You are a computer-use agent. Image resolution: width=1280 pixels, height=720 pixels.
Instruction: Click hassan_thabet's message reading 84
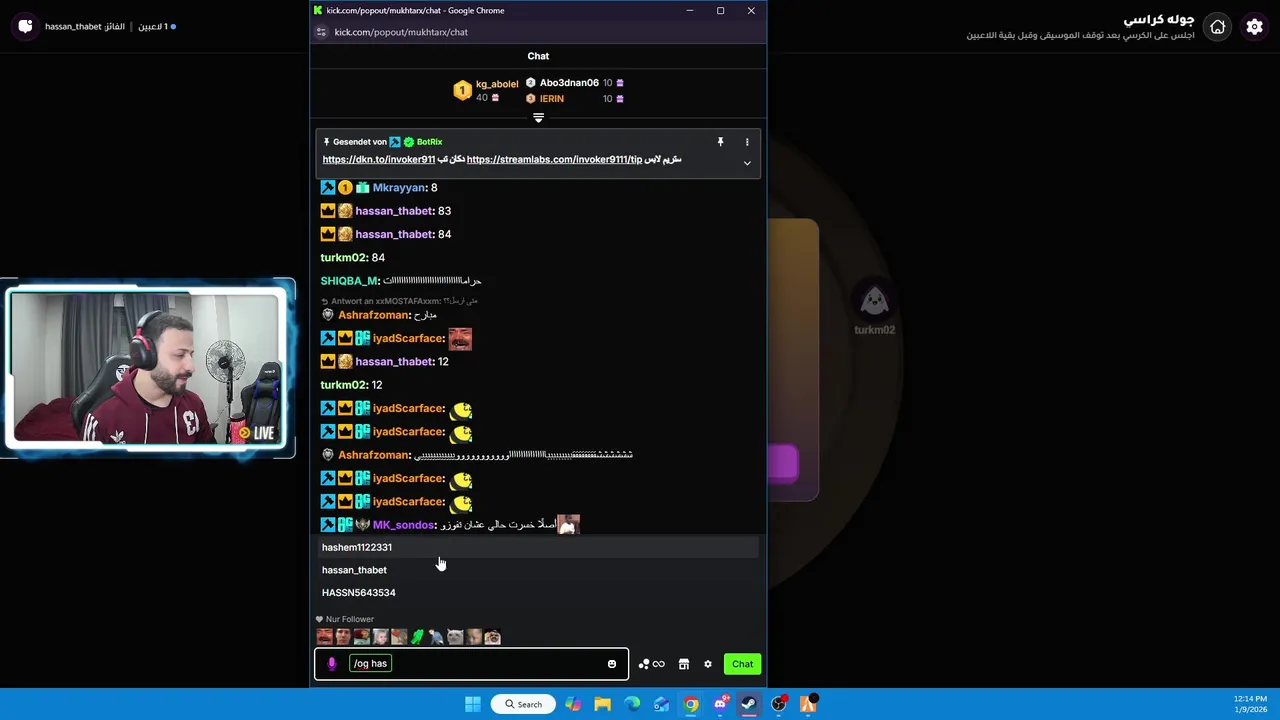coord(444,234)
